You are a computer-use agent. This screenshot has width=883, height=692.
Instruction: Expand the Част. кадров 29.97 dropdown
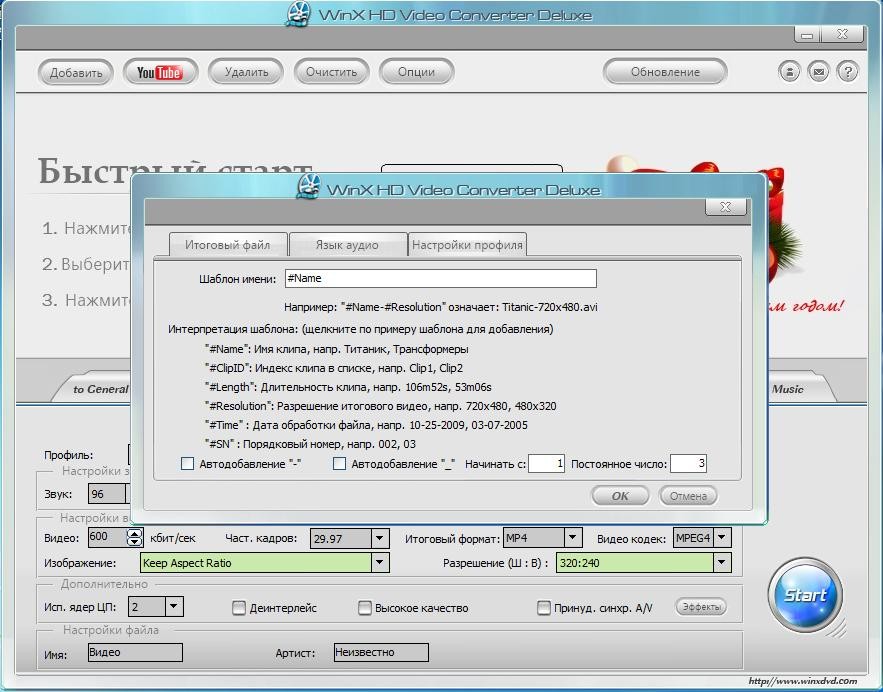pos(380,538)
